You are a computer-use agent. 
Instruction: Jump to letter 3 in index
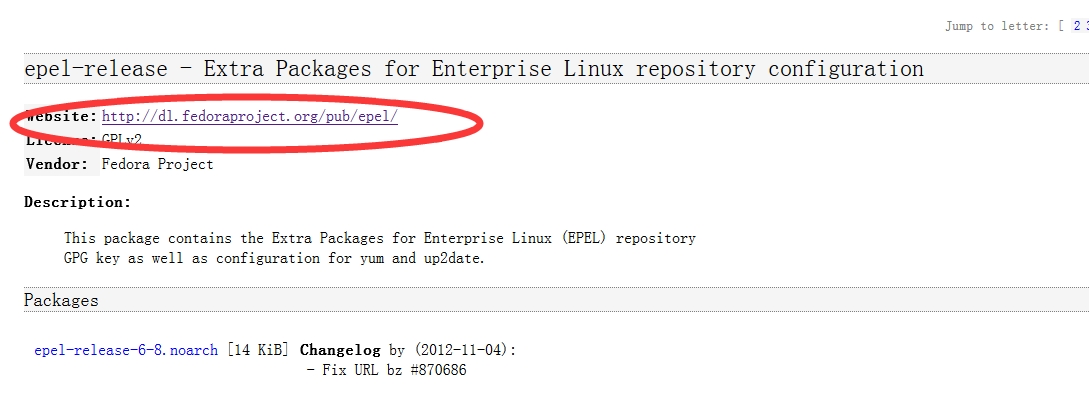tap(1085, 26)
